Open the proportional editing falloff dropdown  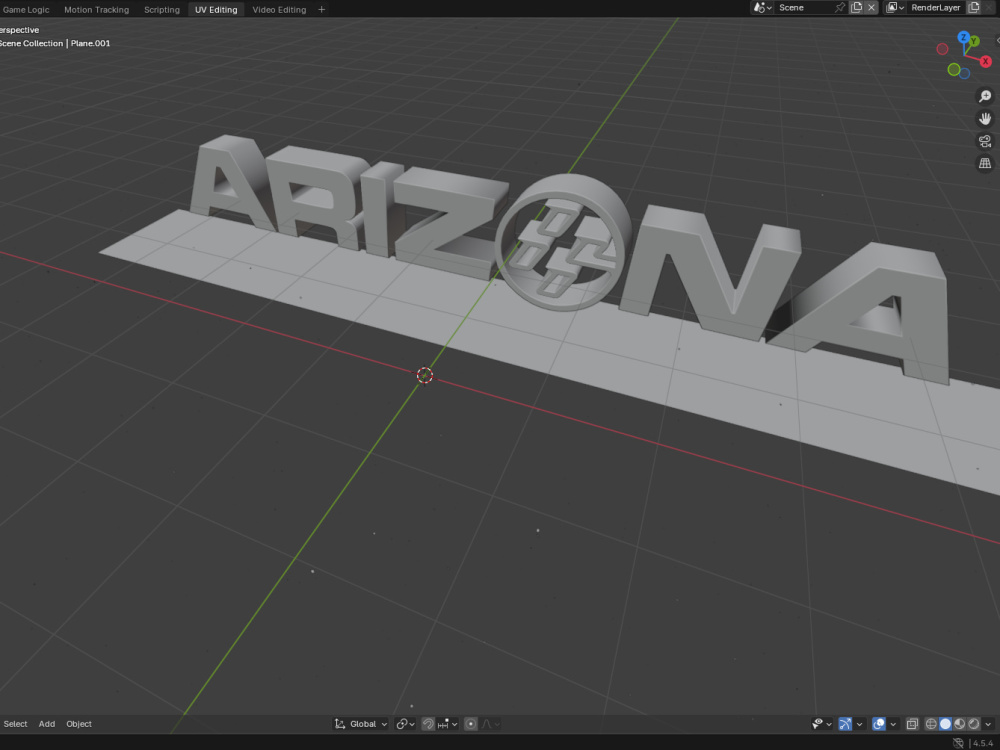tap(490, 724)
